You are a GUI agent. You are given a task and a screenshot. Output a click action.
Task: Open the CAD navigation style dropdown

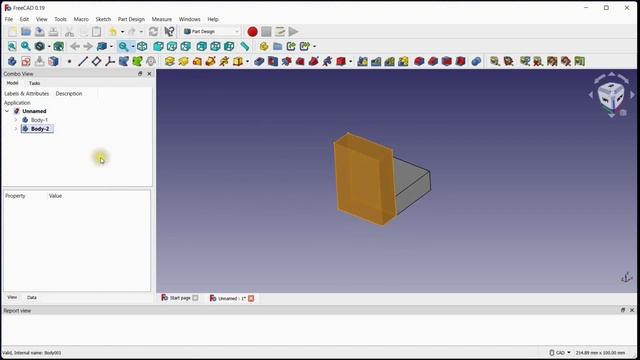(x=560, y=352)
